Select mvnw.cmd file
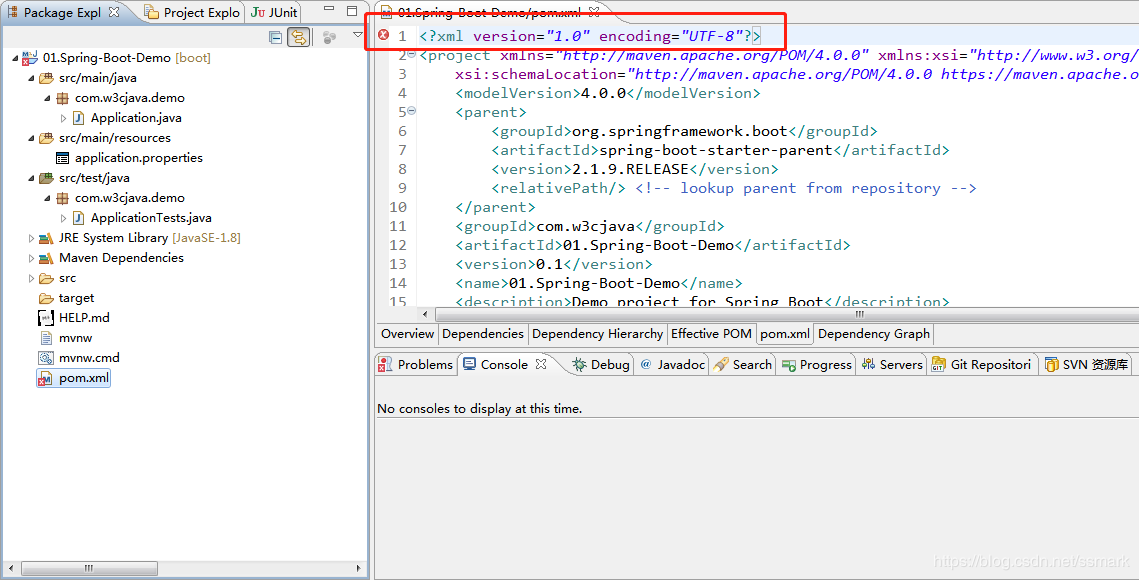1139x580 pixels. (89, 358)
